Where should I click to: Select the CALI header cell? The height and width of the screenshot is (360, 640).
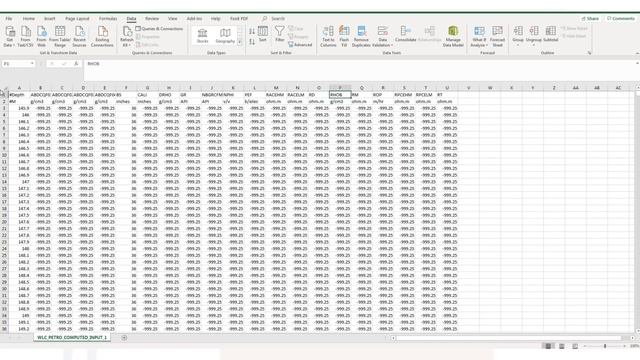[x=147, y=95]
